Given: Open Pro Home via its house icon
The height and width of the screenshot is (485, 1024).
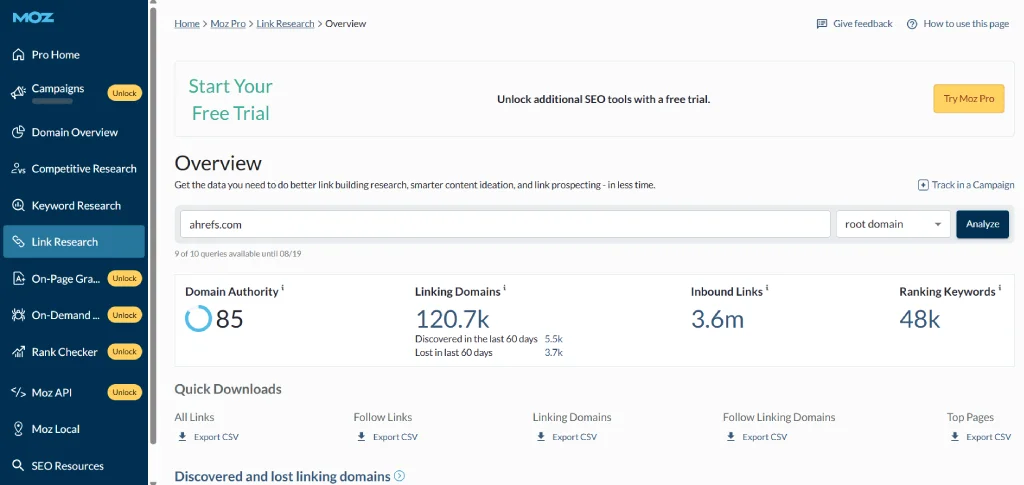Looking at the screenshot, I should pos(18,55).
